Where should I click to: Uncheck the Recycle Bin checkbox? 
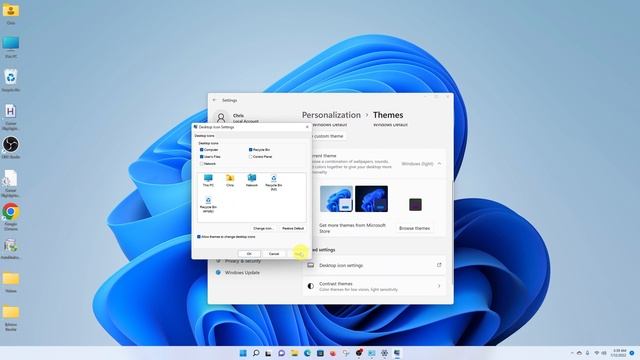click(x=250, y=150)
